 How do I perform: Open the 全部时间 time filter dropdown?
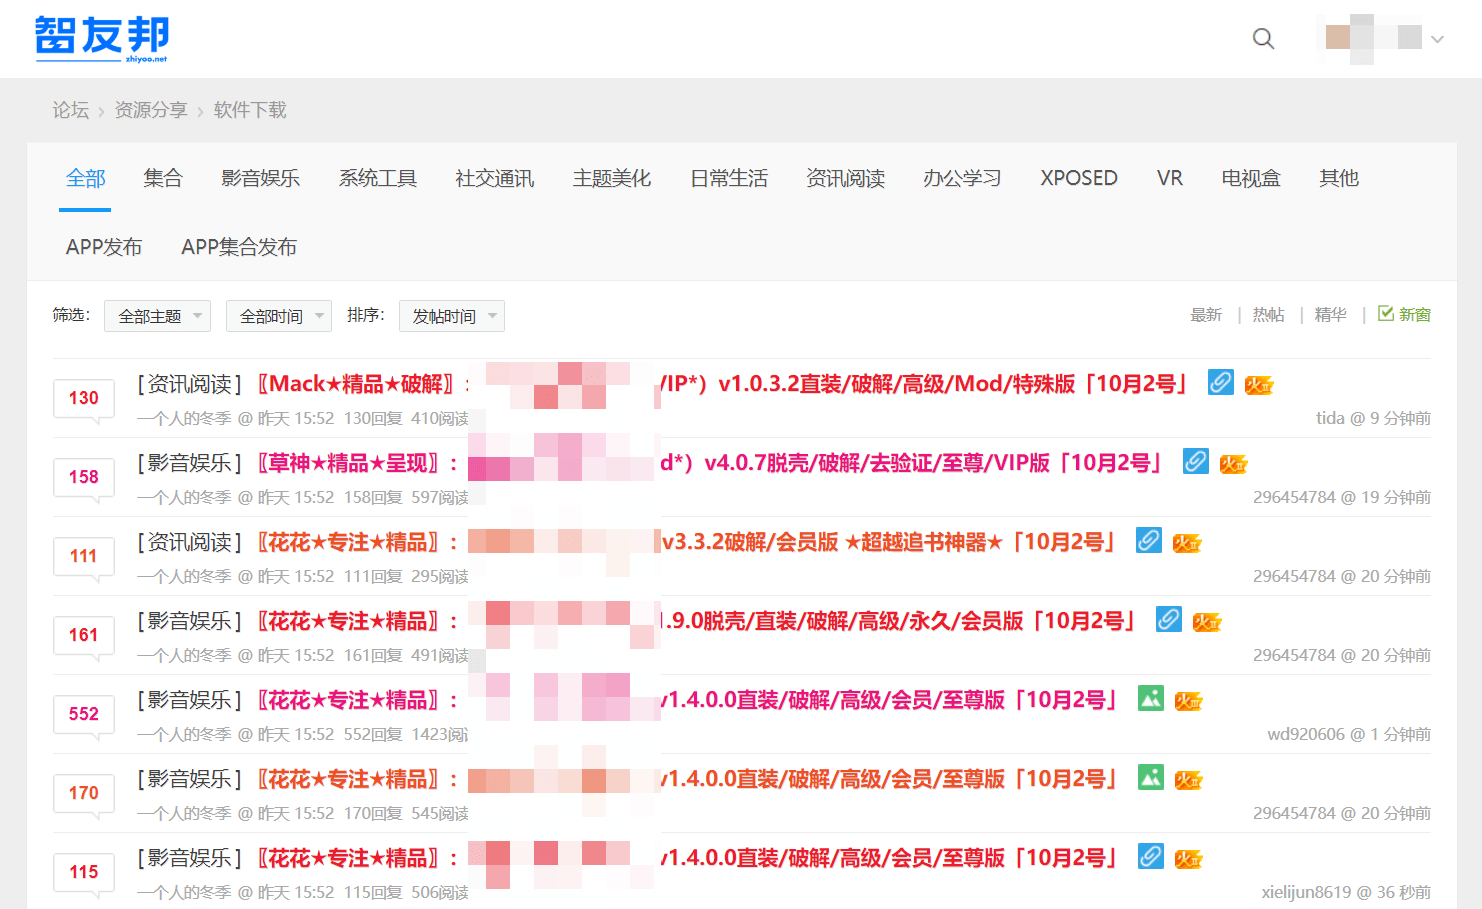[x=278, y=316]
